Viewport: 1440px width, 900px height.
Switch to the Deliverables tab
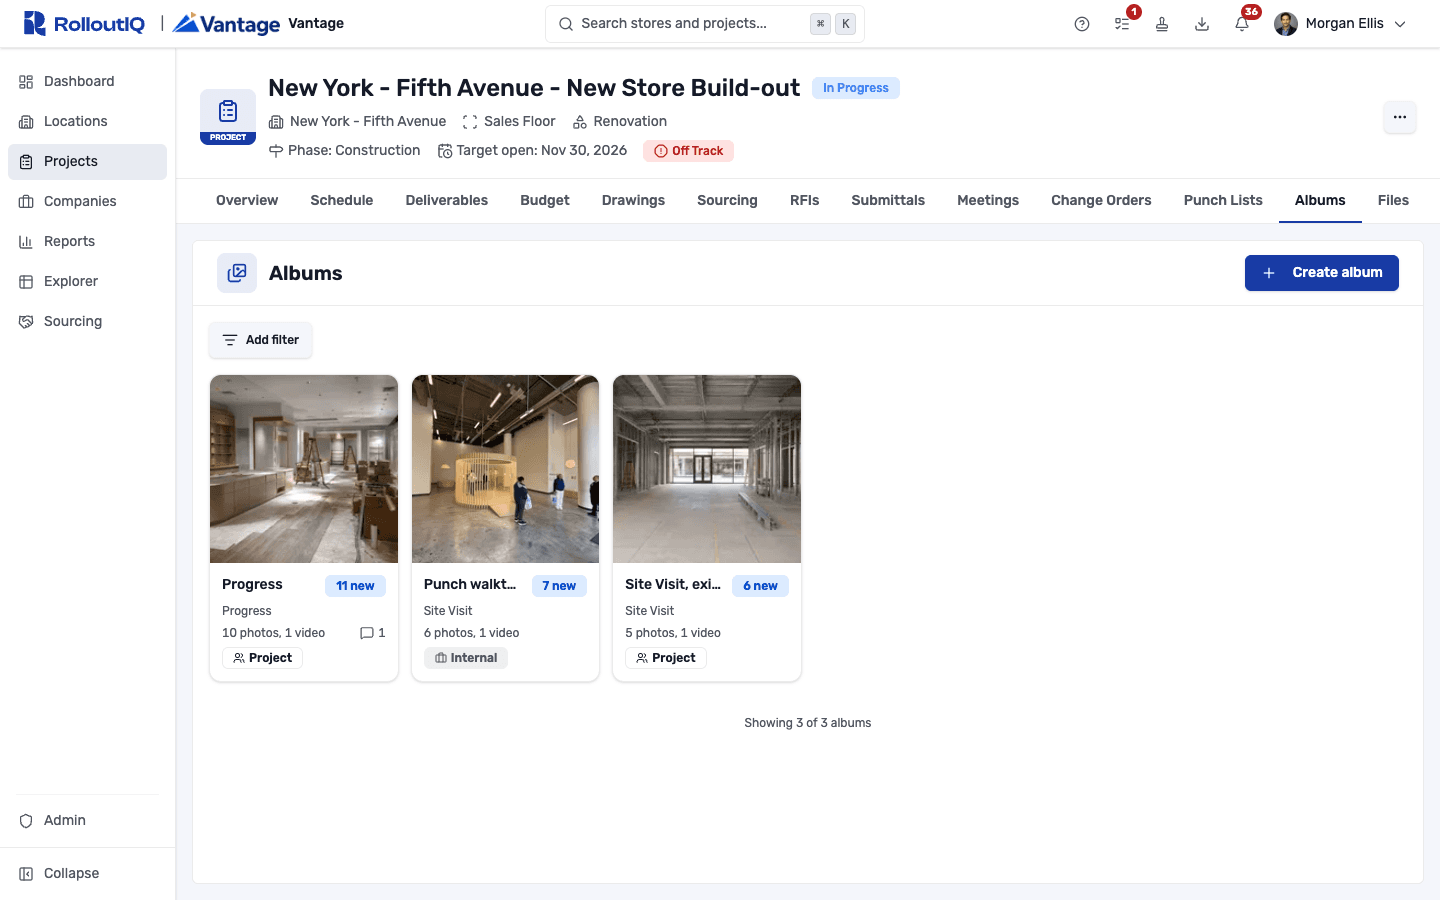pos(447,200)
